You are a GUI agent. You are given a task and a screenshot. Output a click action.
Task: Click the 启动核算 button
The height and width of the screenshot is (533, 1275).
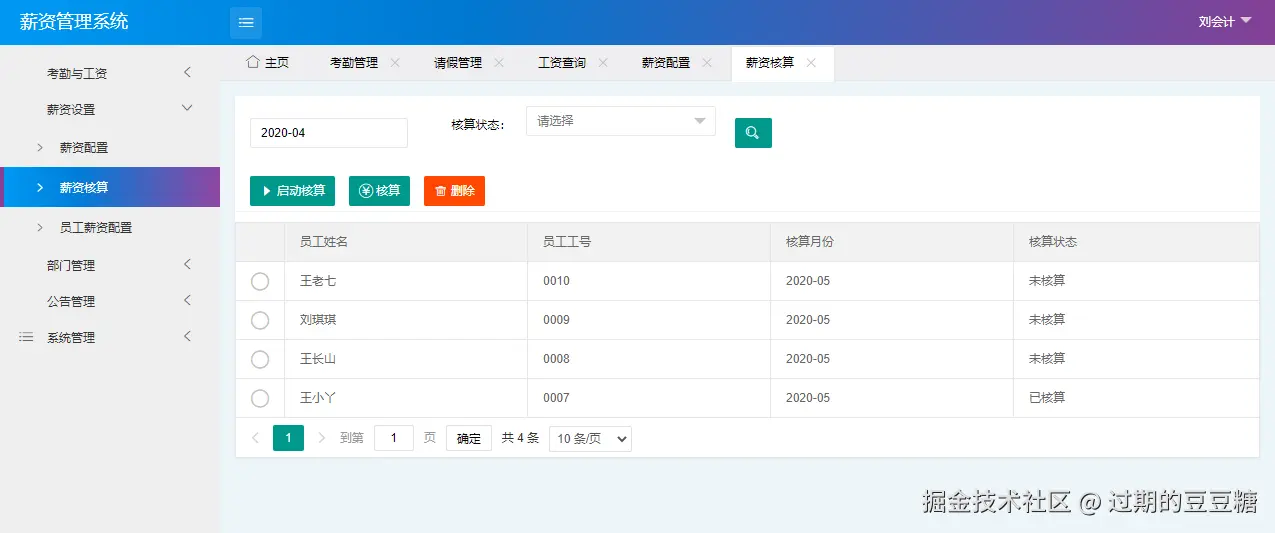click(292, 190)
